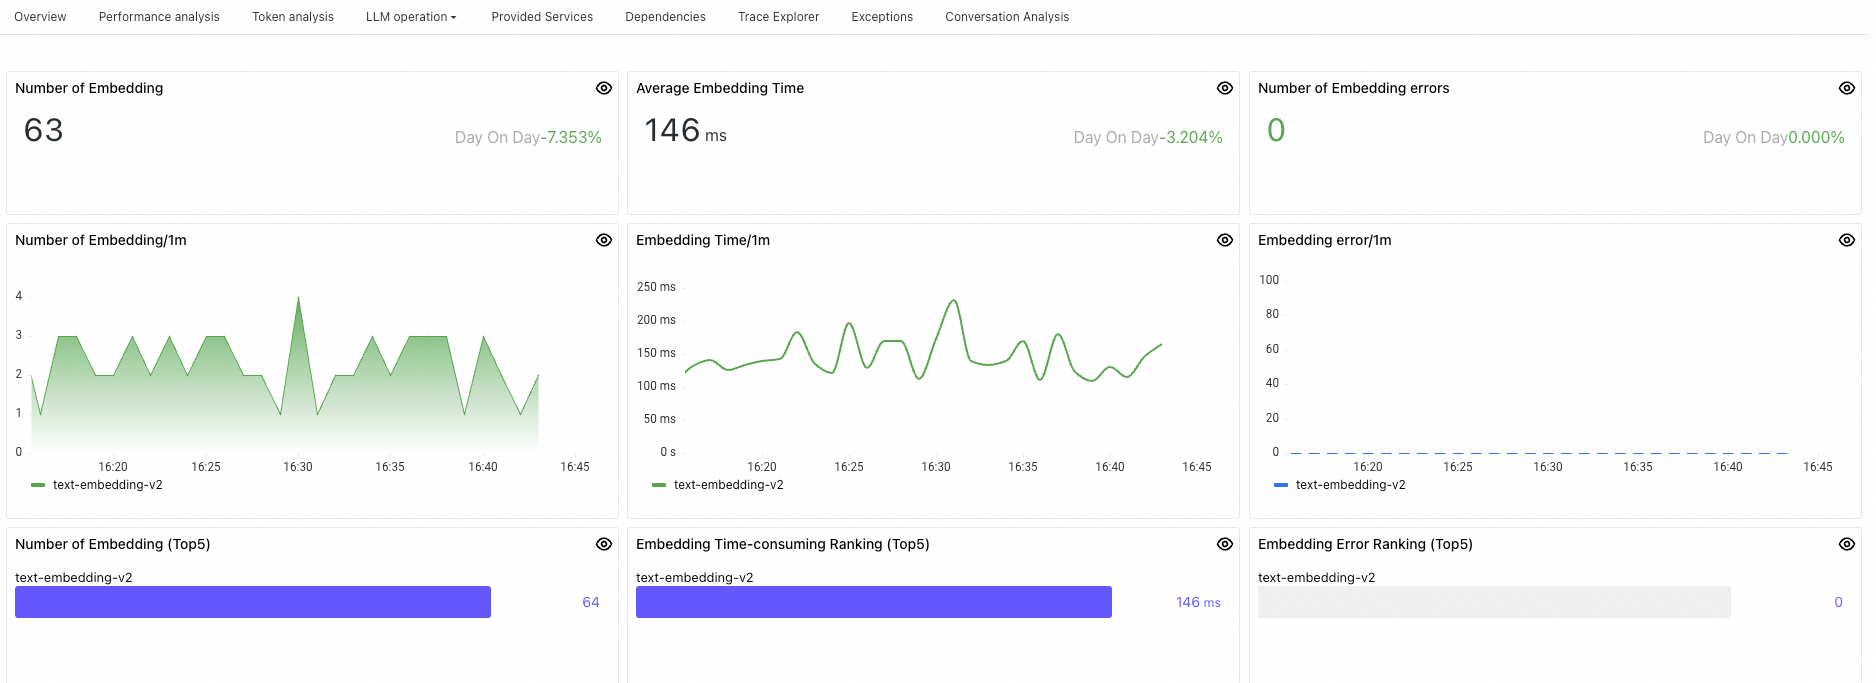The height and width of the screenshot is (683, 1876).
Task: Click eye icon on Embedding Time-consuming Ranking panel
Action: click(x=1225, y=544)
